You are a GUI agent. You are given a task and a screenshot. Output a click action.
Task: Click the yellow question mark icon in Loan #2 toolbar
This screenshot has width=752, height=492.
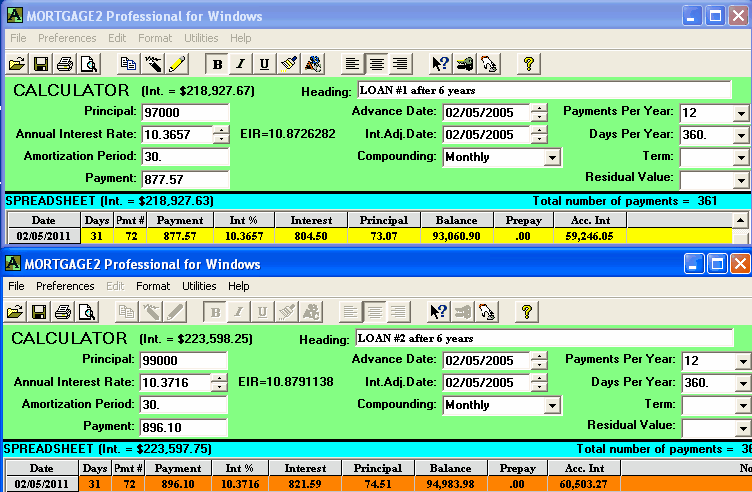pyautogui.click(x=529, y=311)
